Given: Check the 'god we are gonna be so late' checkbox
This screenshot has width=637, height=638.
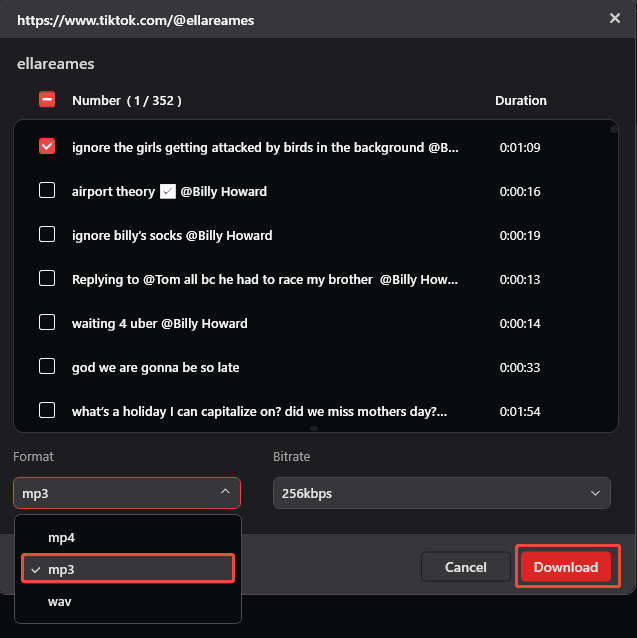Looking at the screenshot, I should [47, 366].
